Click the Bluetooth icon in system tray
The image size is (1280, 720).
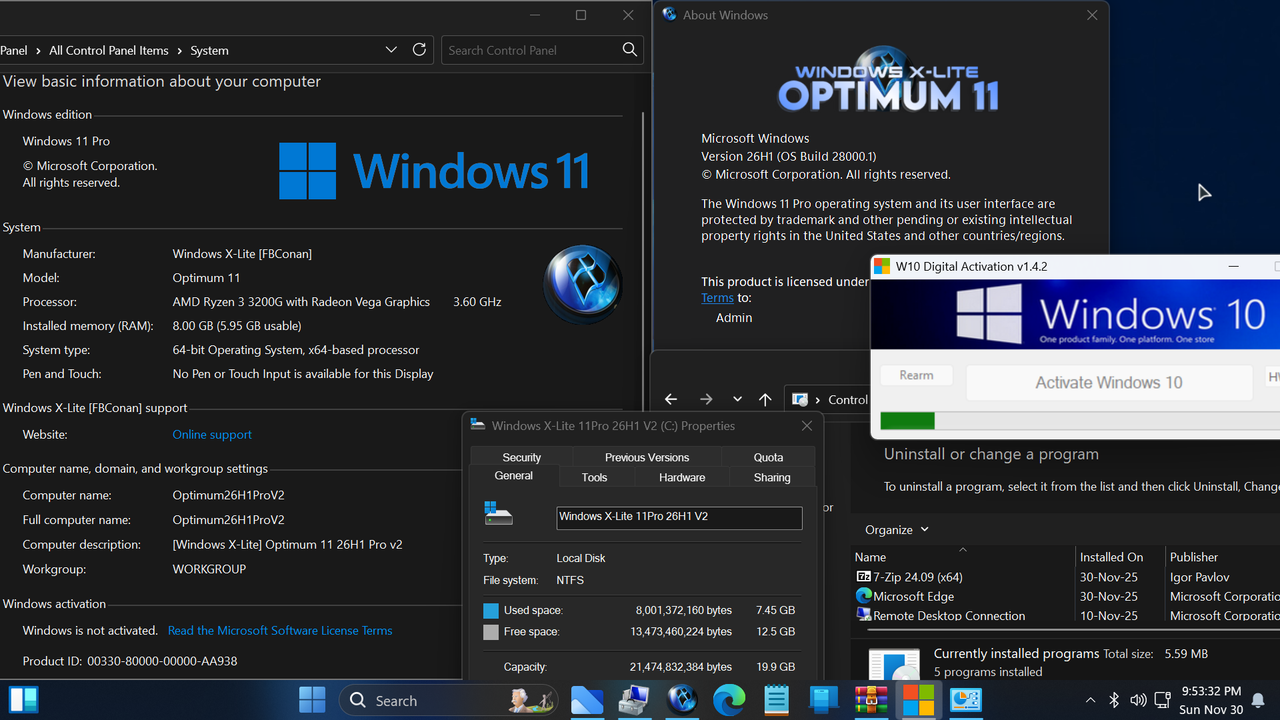click(x=1114, y=700)
